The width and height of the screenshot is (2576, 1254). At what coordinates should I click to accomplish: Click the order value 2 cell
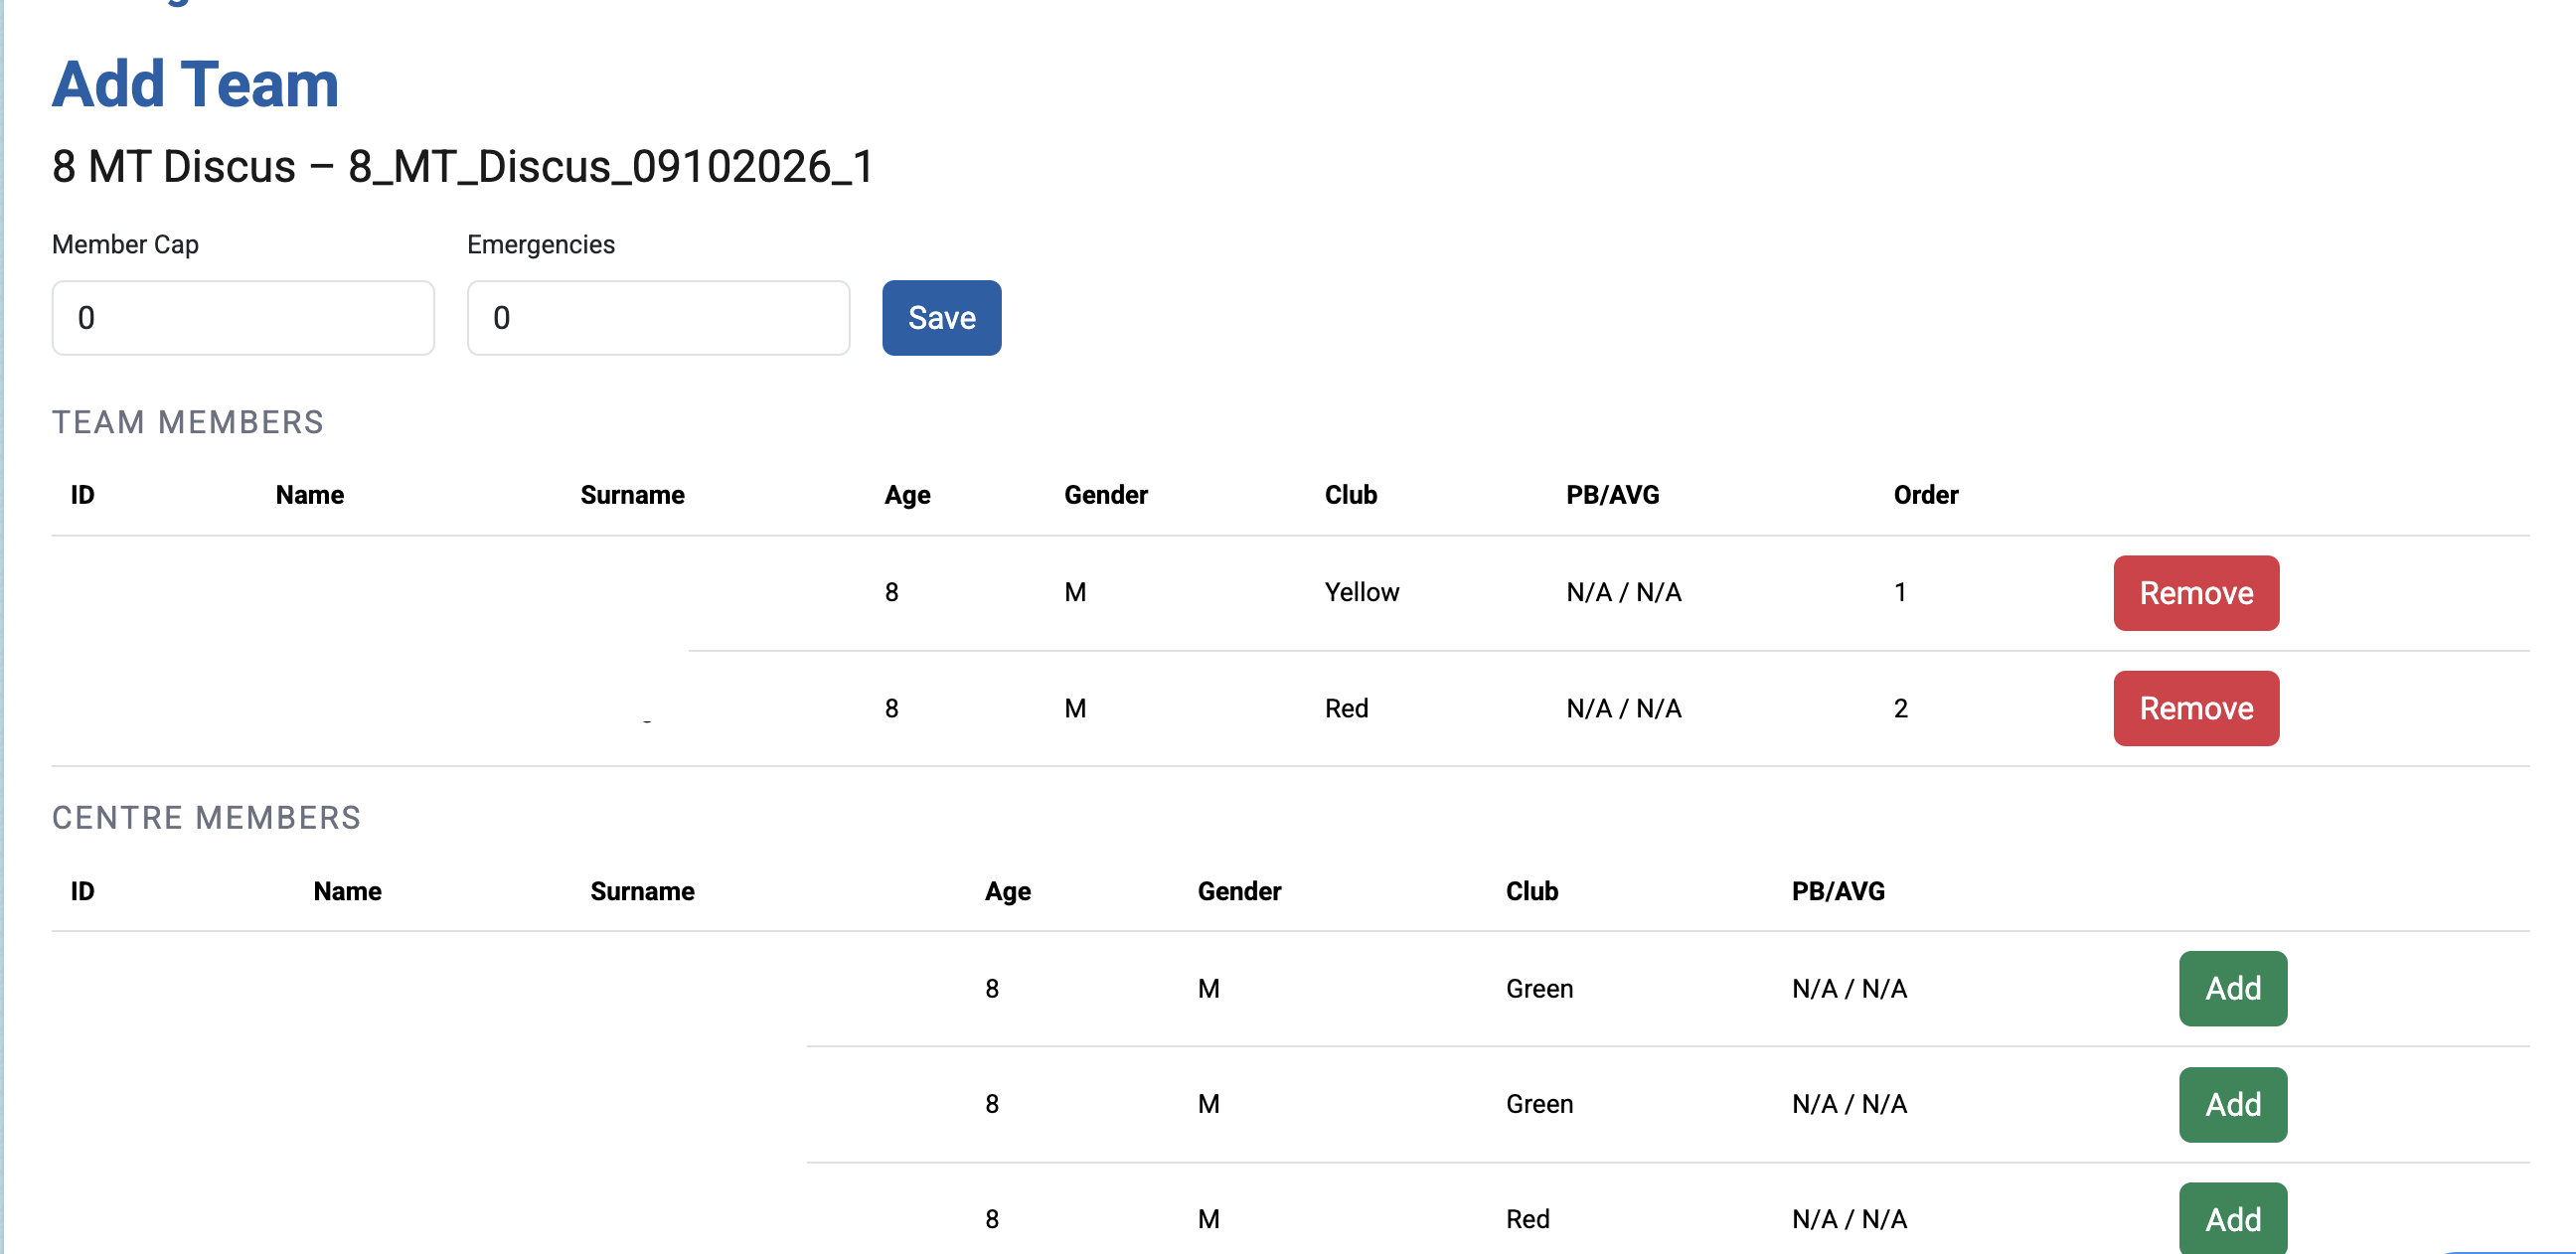tap(1900, 708)
